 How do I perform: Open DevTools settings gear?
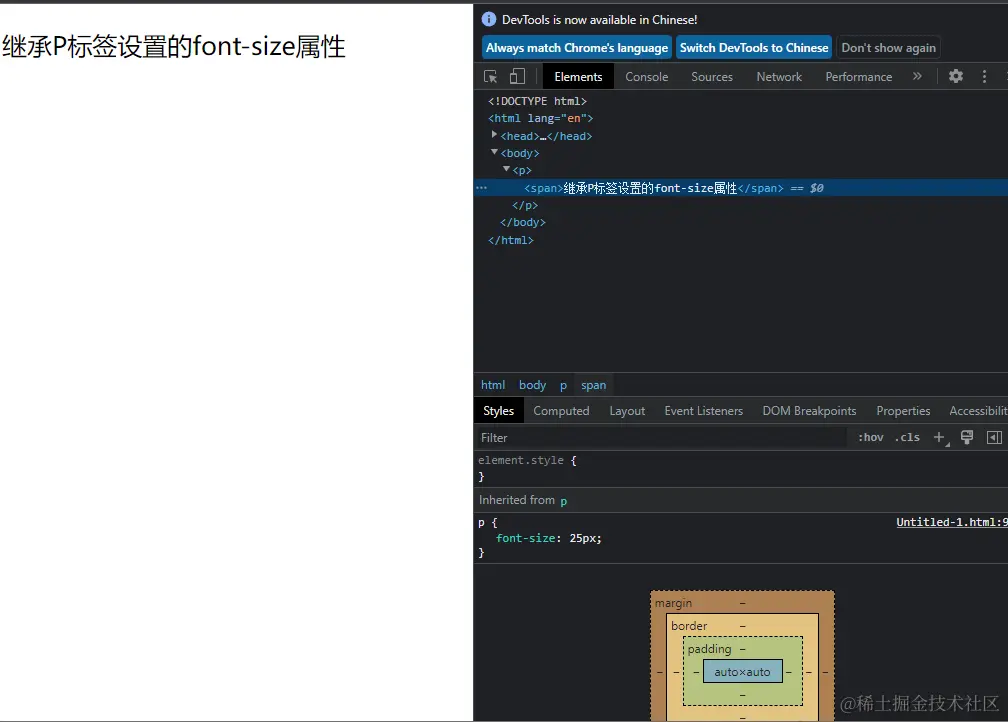click(956, 76)
